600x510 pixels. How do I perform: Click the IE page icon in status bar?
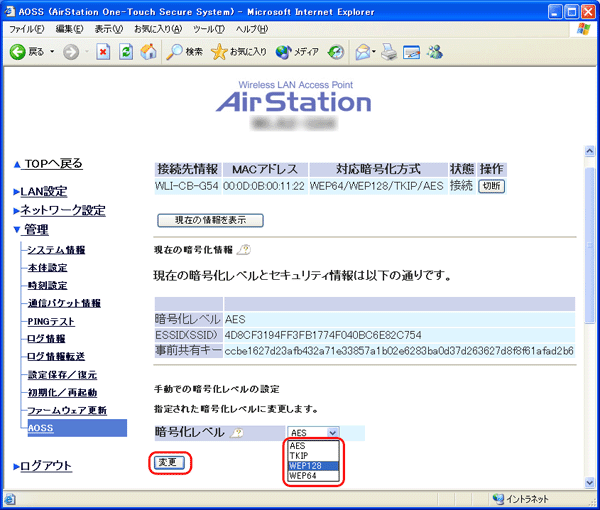(x=10, y=499)
